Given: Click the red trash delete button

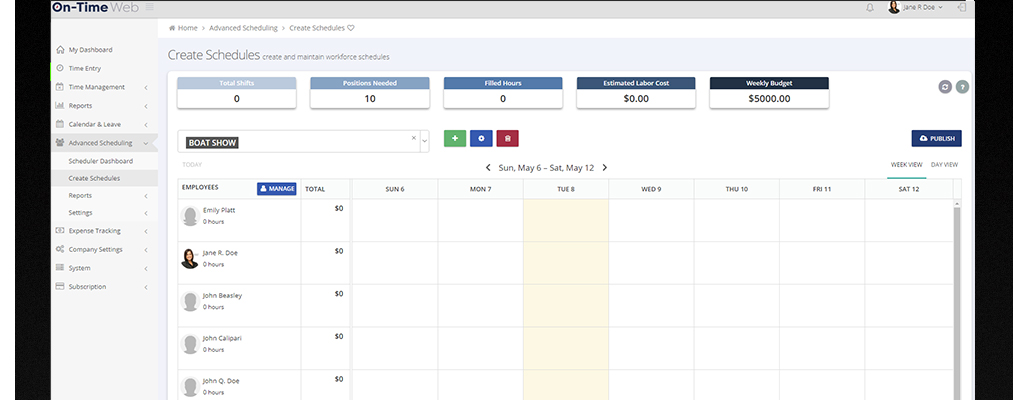Looking at the screenshot, I should click(507, 139).
